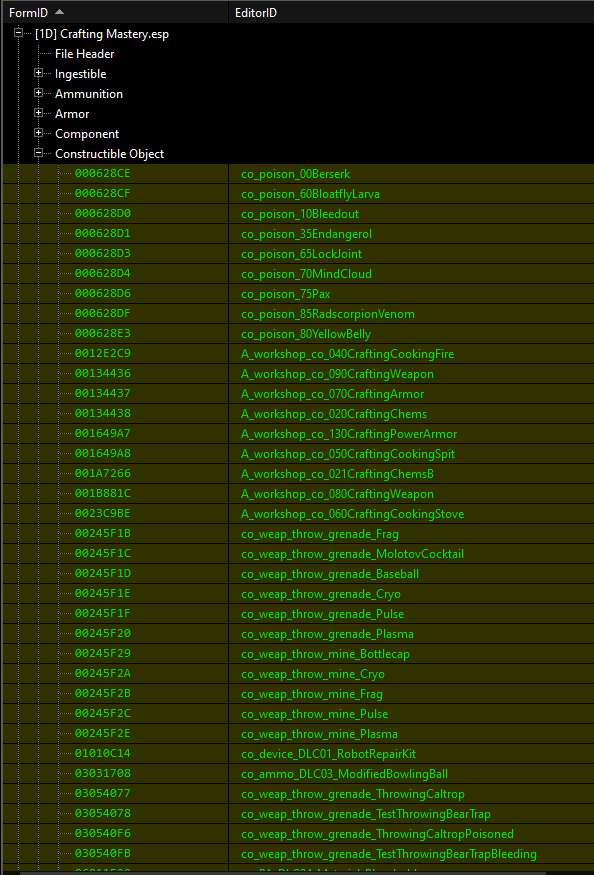Select record co_poison_00Berserk

pos(295,174)
